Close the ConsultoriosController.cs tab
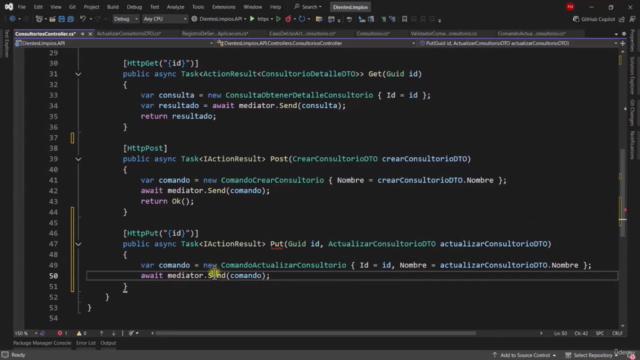Viewport: 640px width, 360px height. tap(90, 33)
